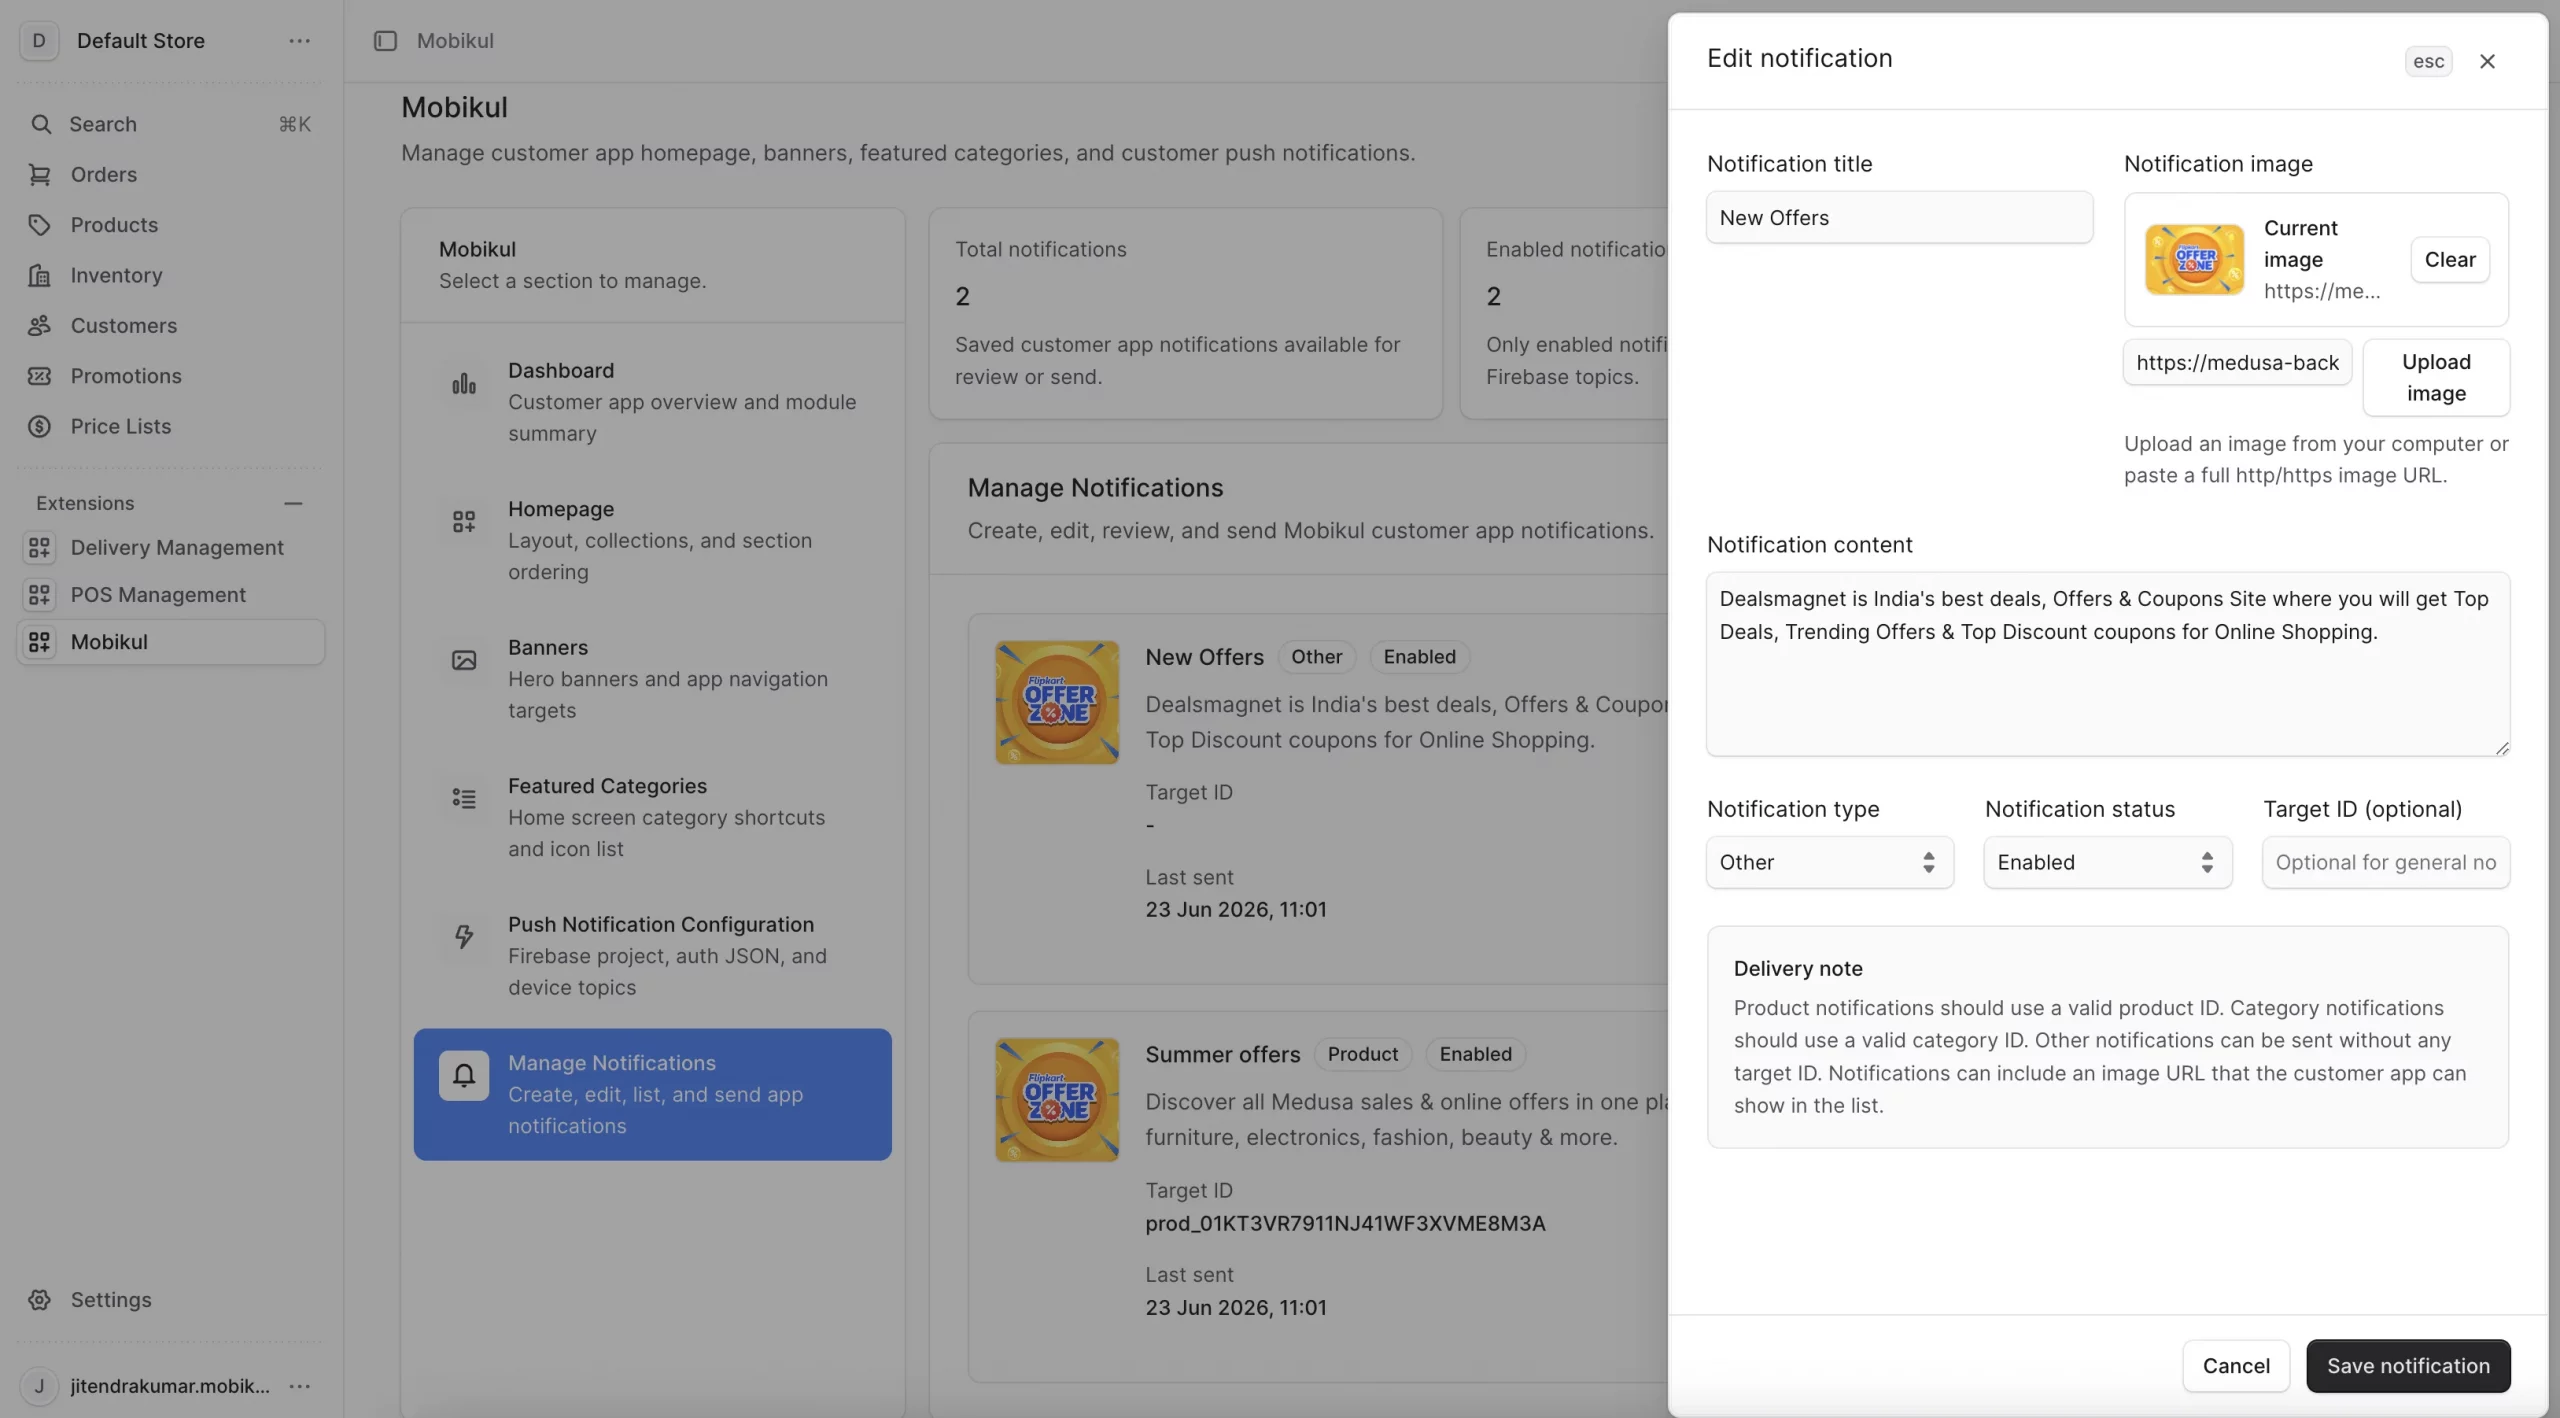Open Dashboard section in Mobikul menu
Screen dimensions: 2560x1418
(652, 401)
